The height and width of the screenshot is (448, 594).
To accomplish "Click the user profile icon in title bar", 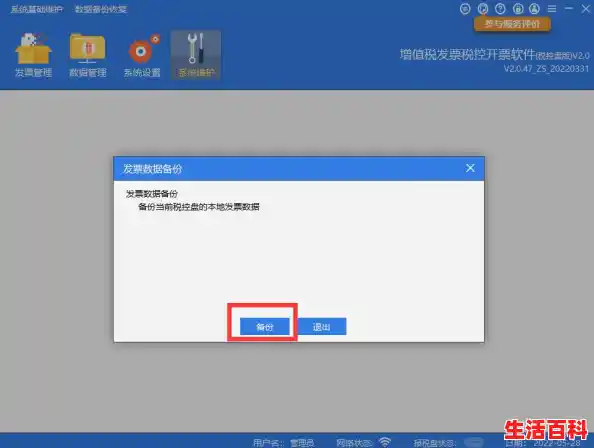I will (535, 9).
